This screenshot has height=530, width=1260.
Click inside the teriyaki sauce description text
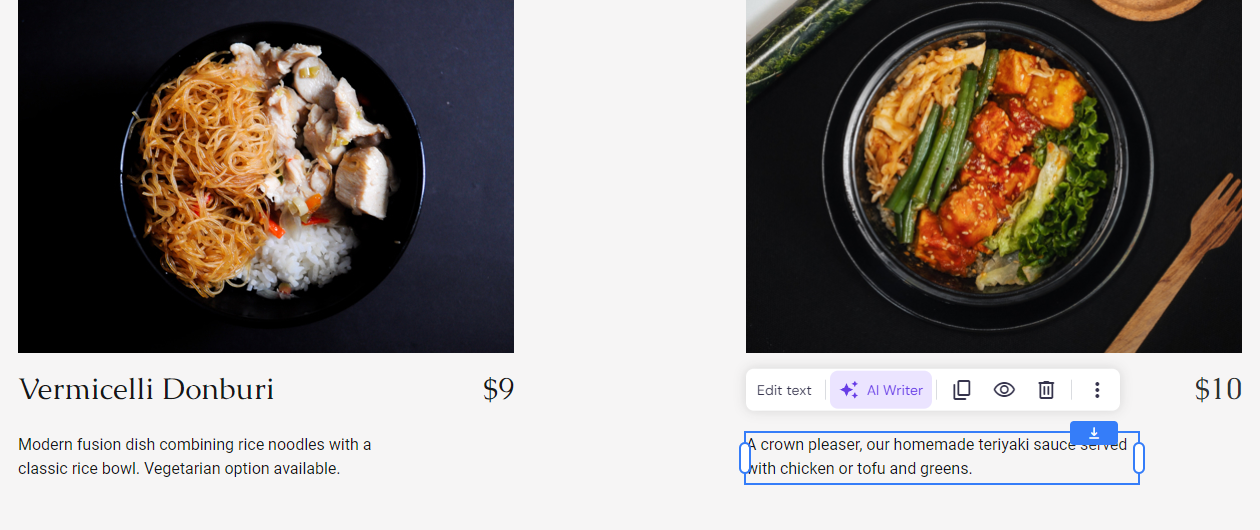(900, 468)
